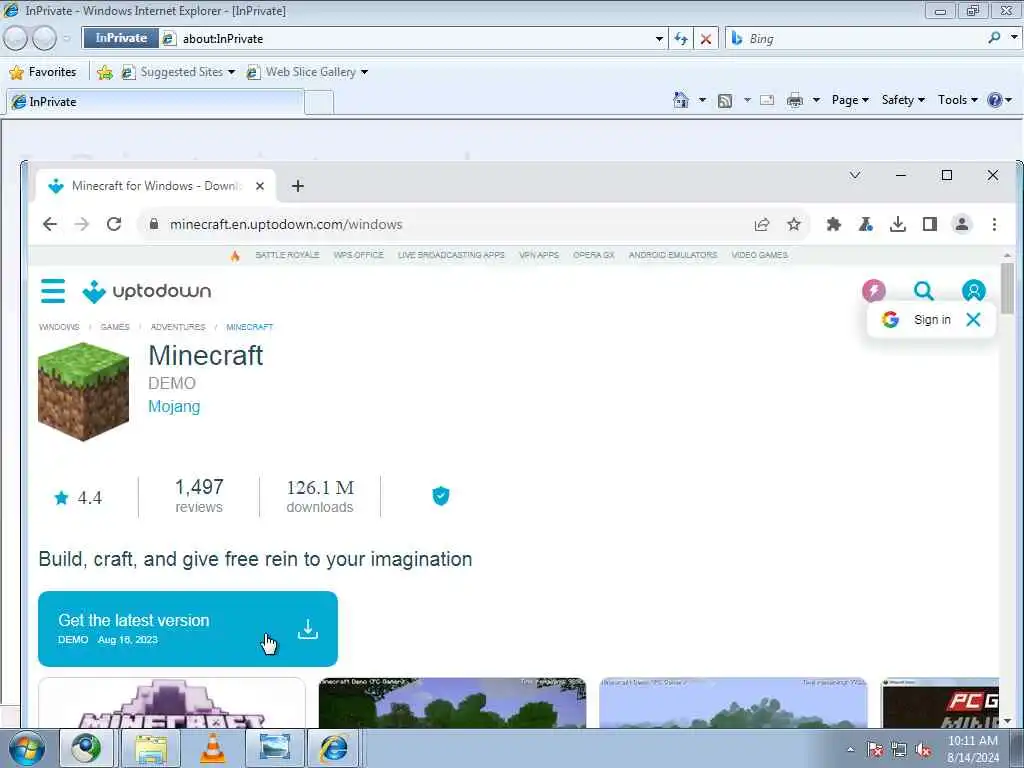Click the Chrome share page icon
The image size is (1024, 768).
tap(761, 225)
